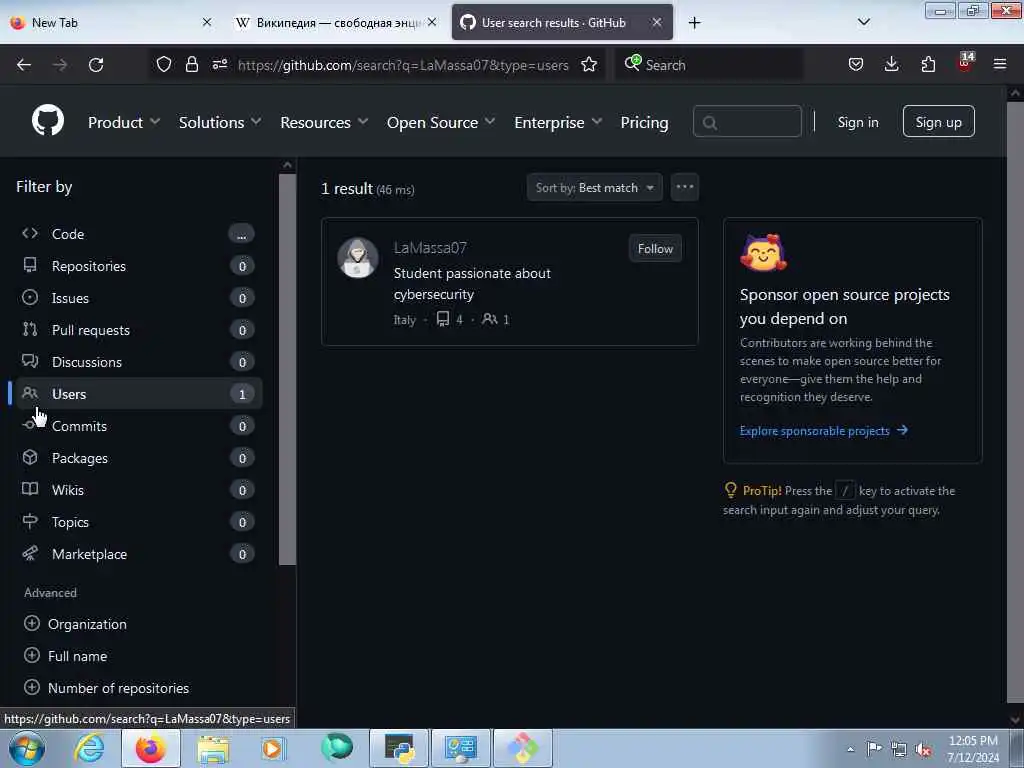Screen dimensions: 1024x768
Task: Switch to the New Tab browser tab
Action: (111, 22)
